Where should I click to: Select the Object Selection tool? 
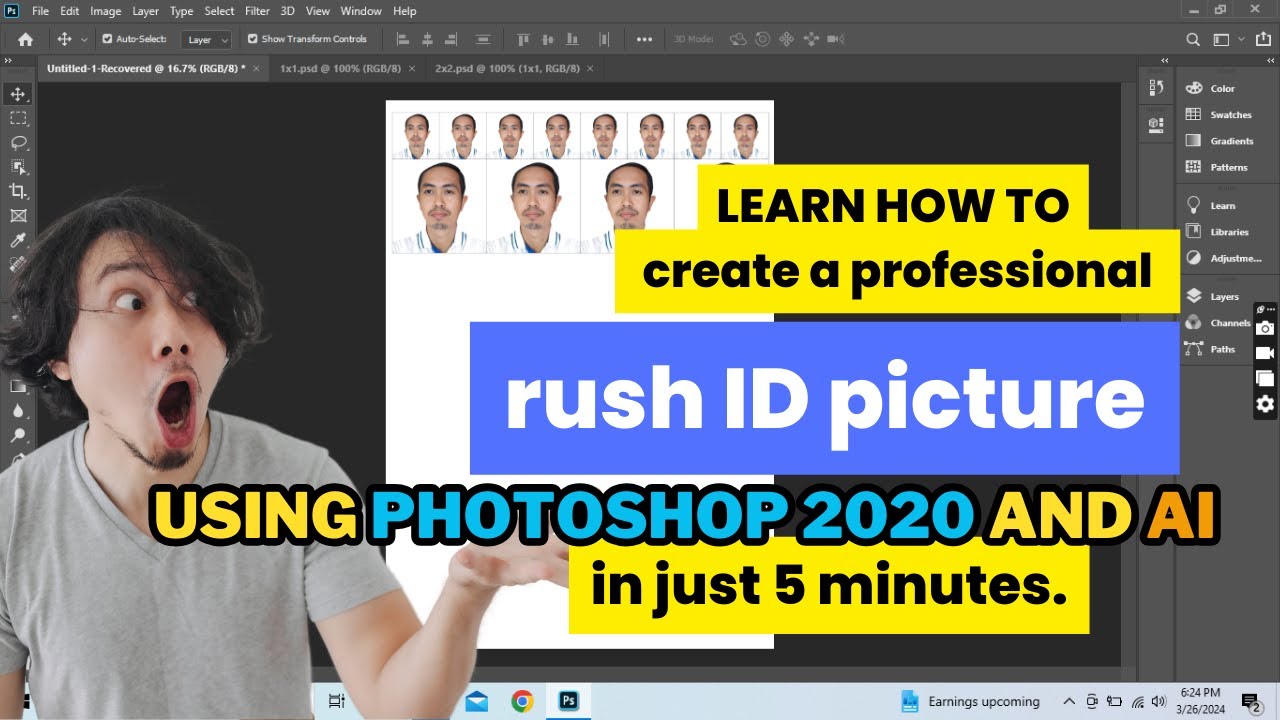[x=18, y=166]
